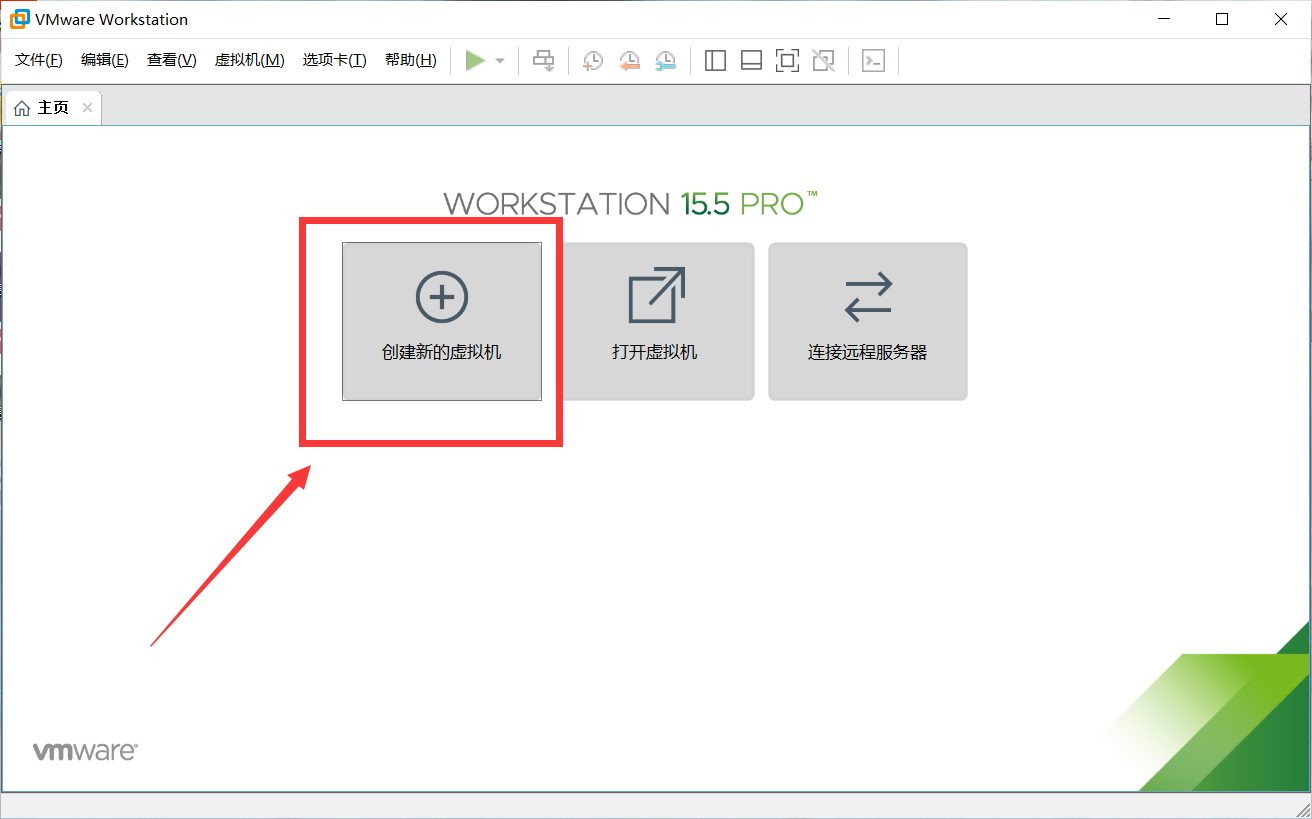This screenshot has width=1312, height=819.
Task: Open the 查看(V) menu
Action: point(172,60)
